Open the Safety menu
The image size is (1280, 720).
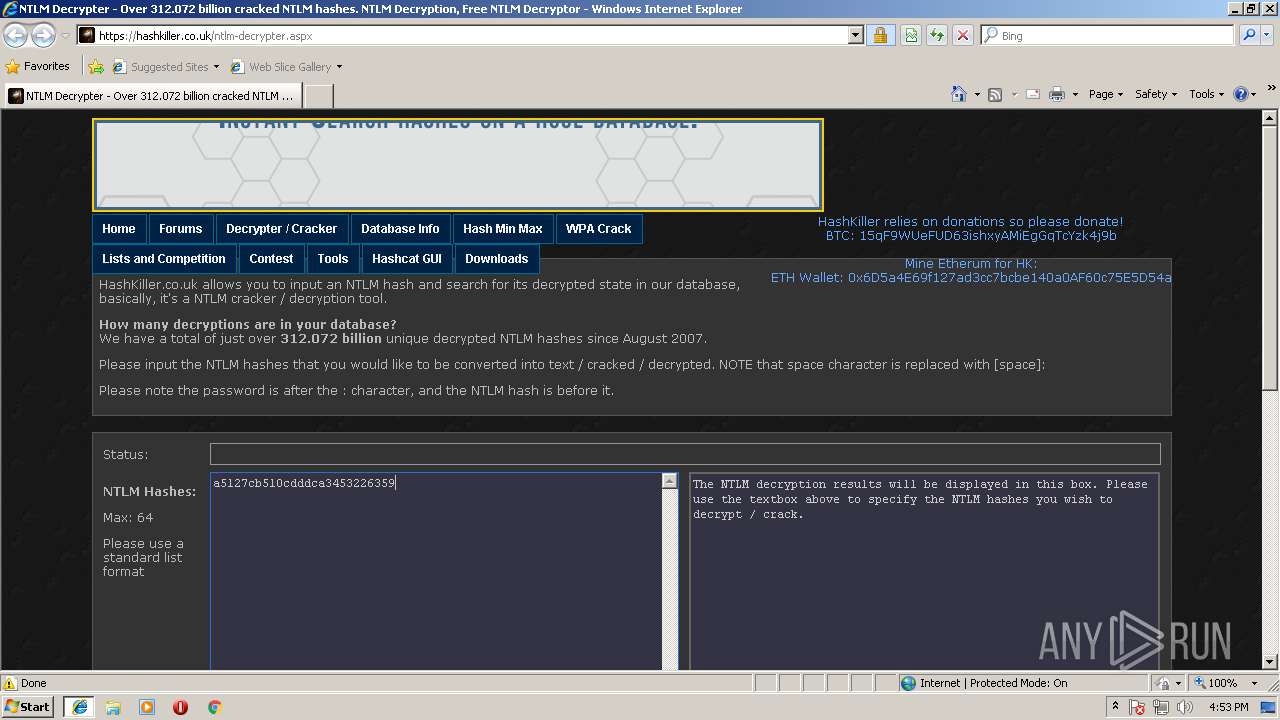1156,94
